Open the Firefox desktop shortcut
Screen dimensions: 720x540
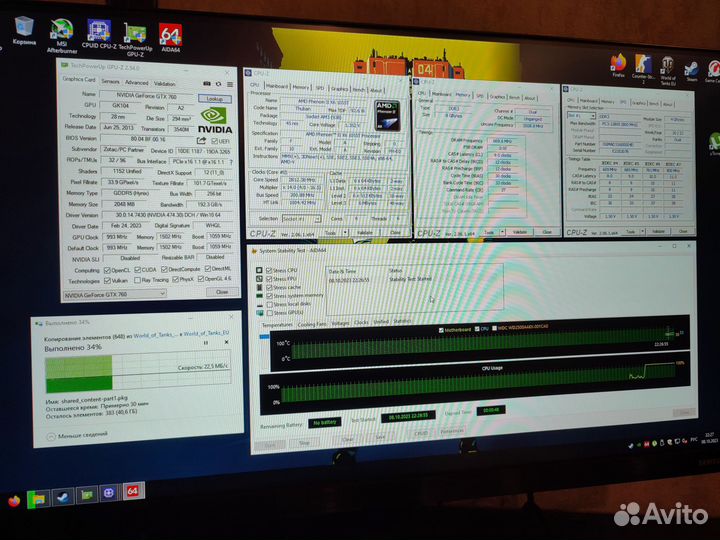coord(619,65)
